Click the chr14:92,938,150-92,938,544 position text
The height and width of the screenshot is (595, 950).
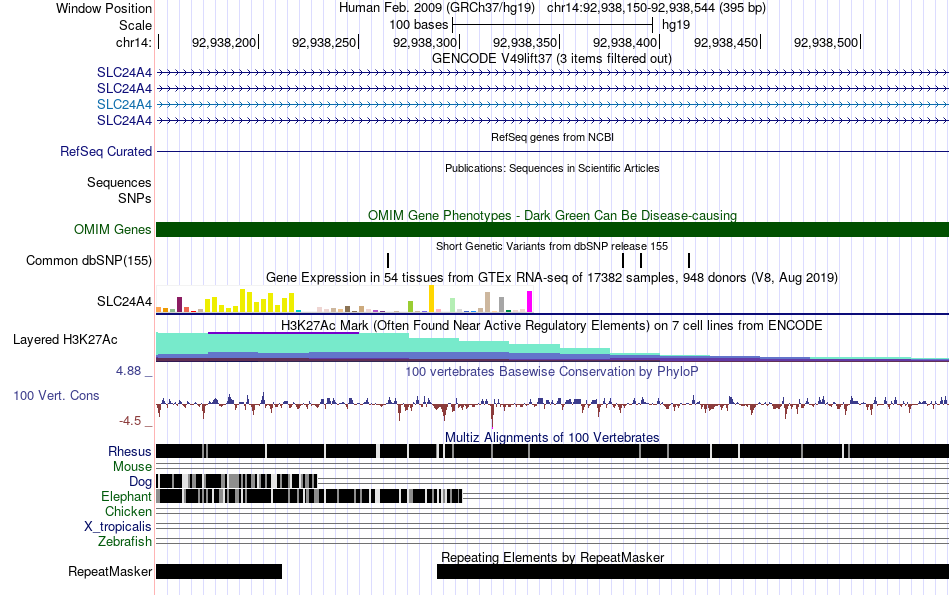(656, 8)
